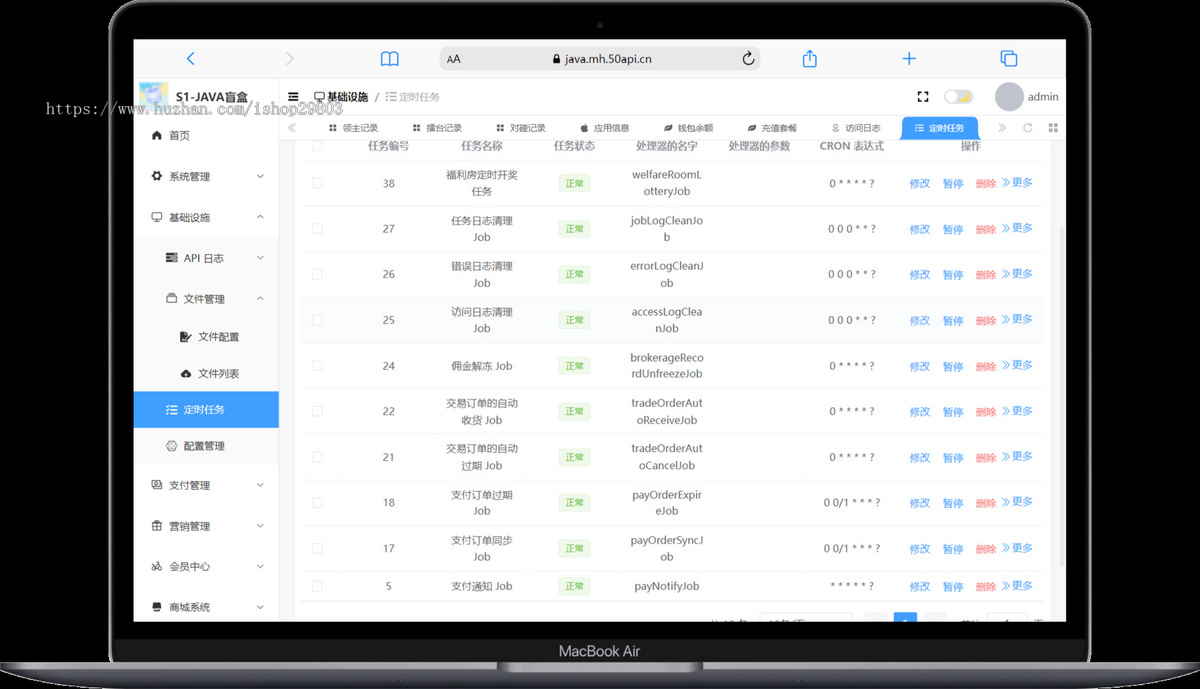Enter fullscreen mode via the expand icon
The image size is (1200, 689).
click(x=922, y=96)
